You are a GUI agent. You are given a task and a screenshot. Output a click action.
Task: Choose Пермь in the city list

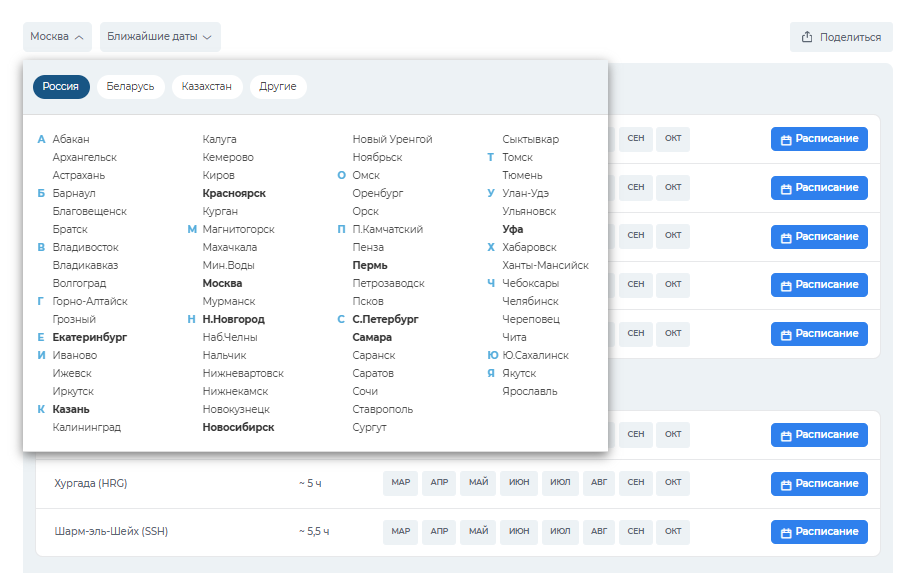370,265
